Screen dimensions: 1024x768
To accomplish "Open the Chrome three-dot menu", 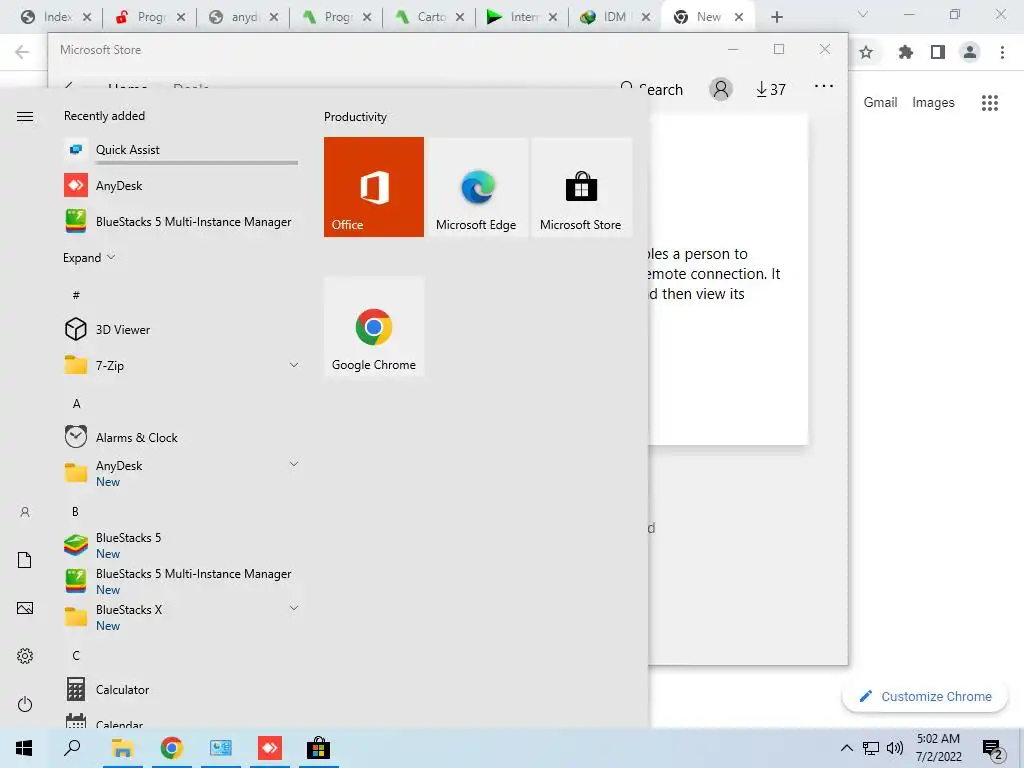I will coord(1002,52).
